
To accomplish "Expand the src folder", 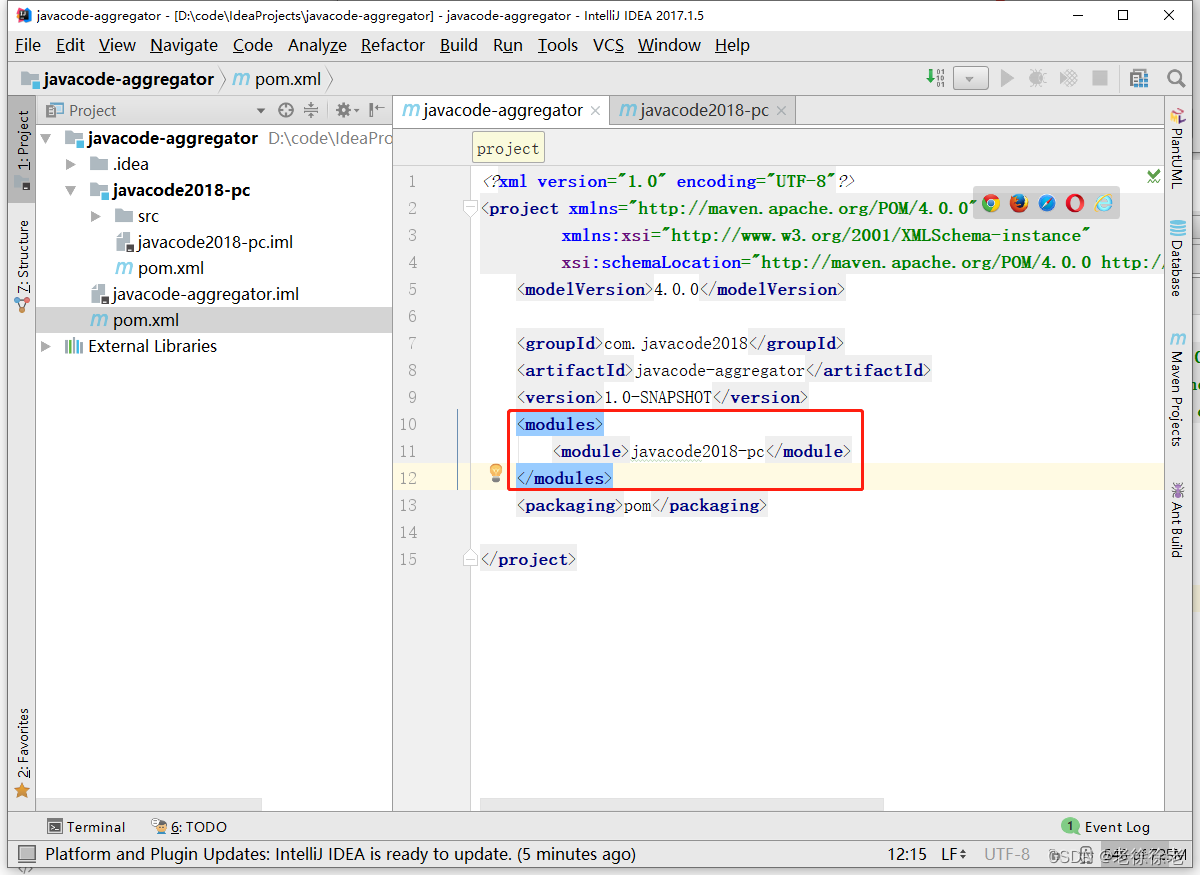I will pyautogui.click(x=96, y=216).
